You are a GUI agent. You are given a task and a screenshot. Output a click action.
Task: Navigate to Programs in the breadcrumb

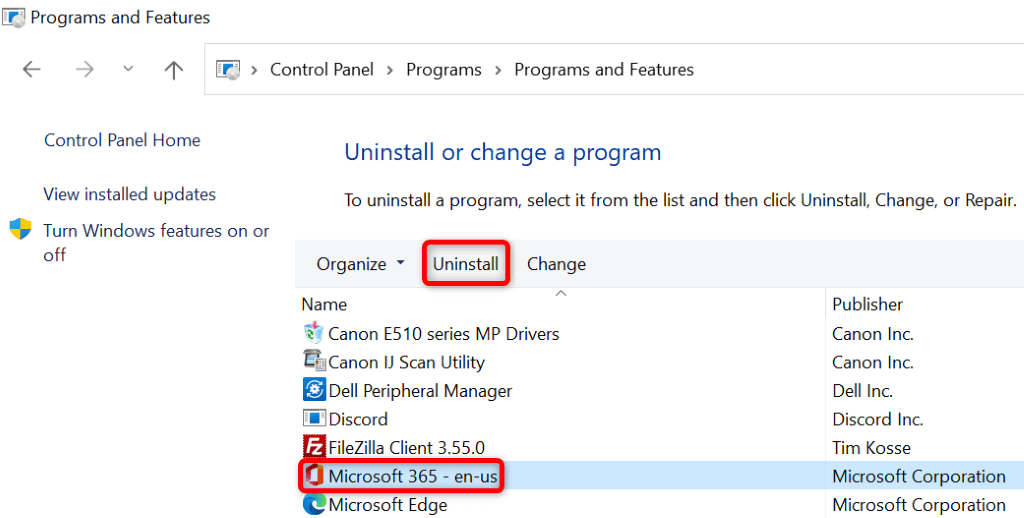pyautogui.click(x=444, y=70)
